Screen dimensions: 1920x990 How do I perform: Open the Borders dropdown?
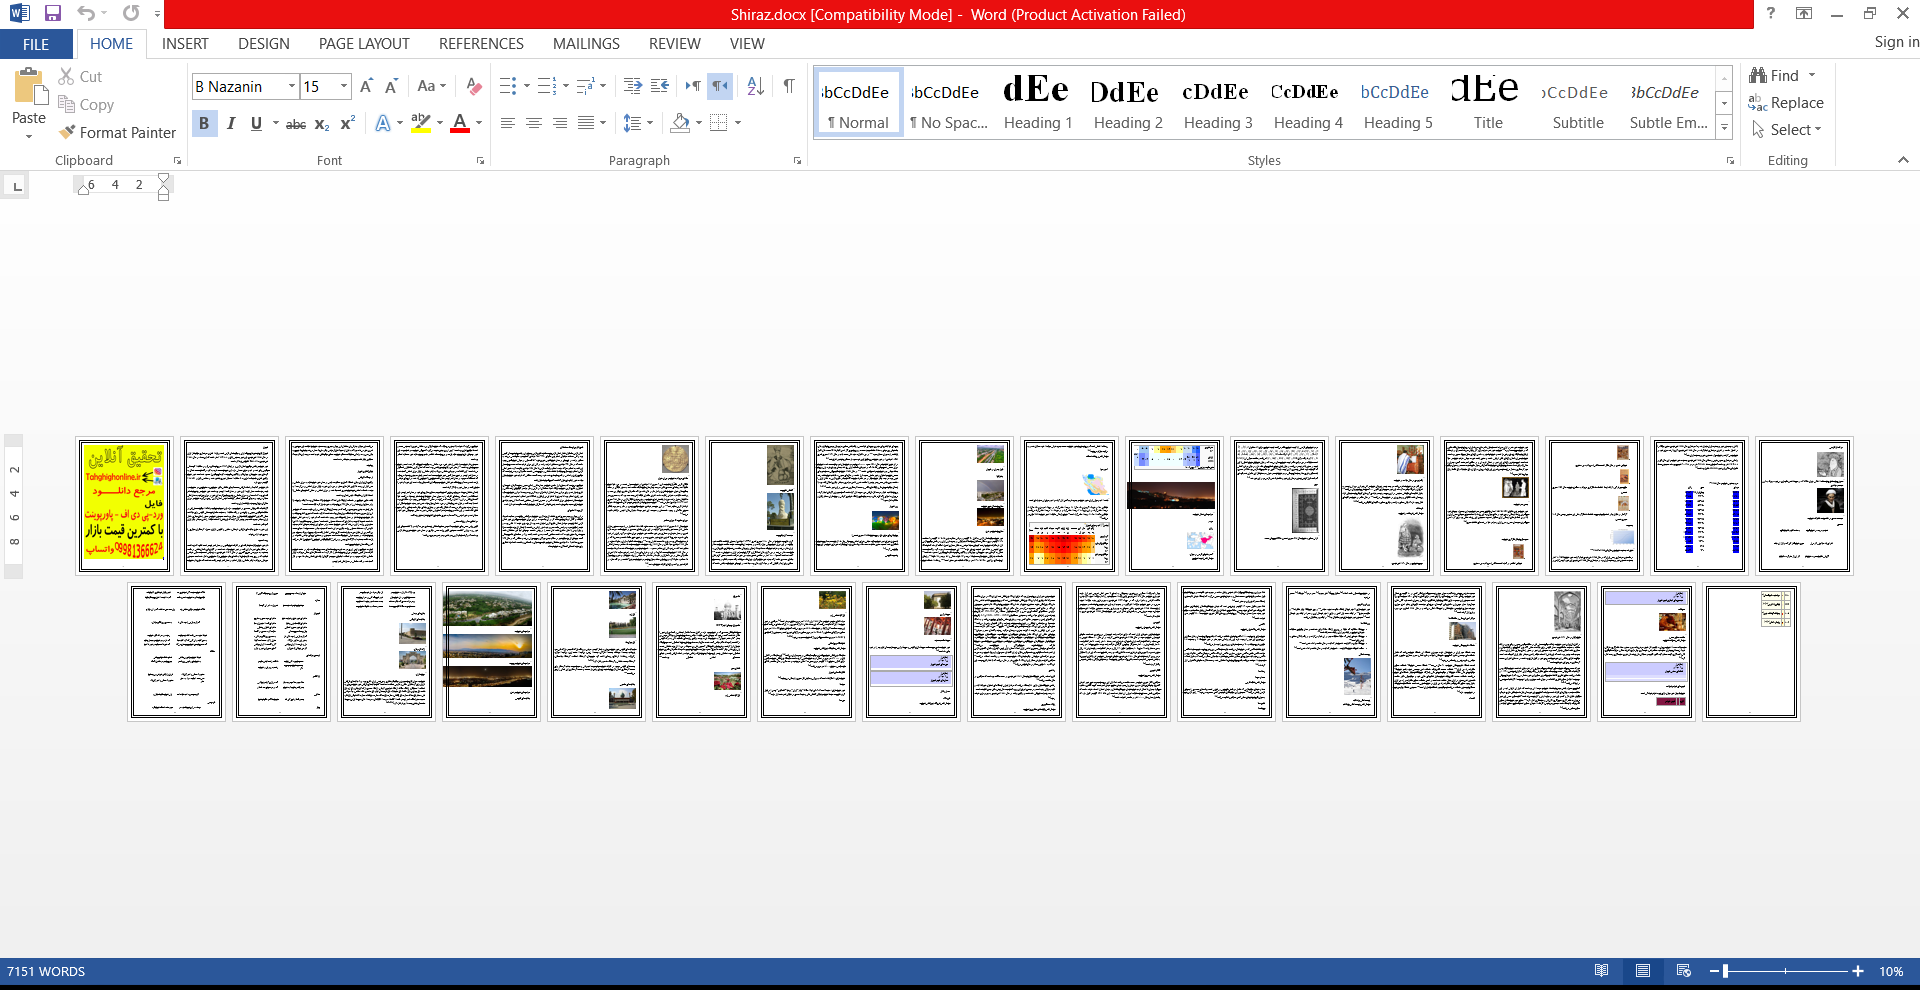coord(738,123)
